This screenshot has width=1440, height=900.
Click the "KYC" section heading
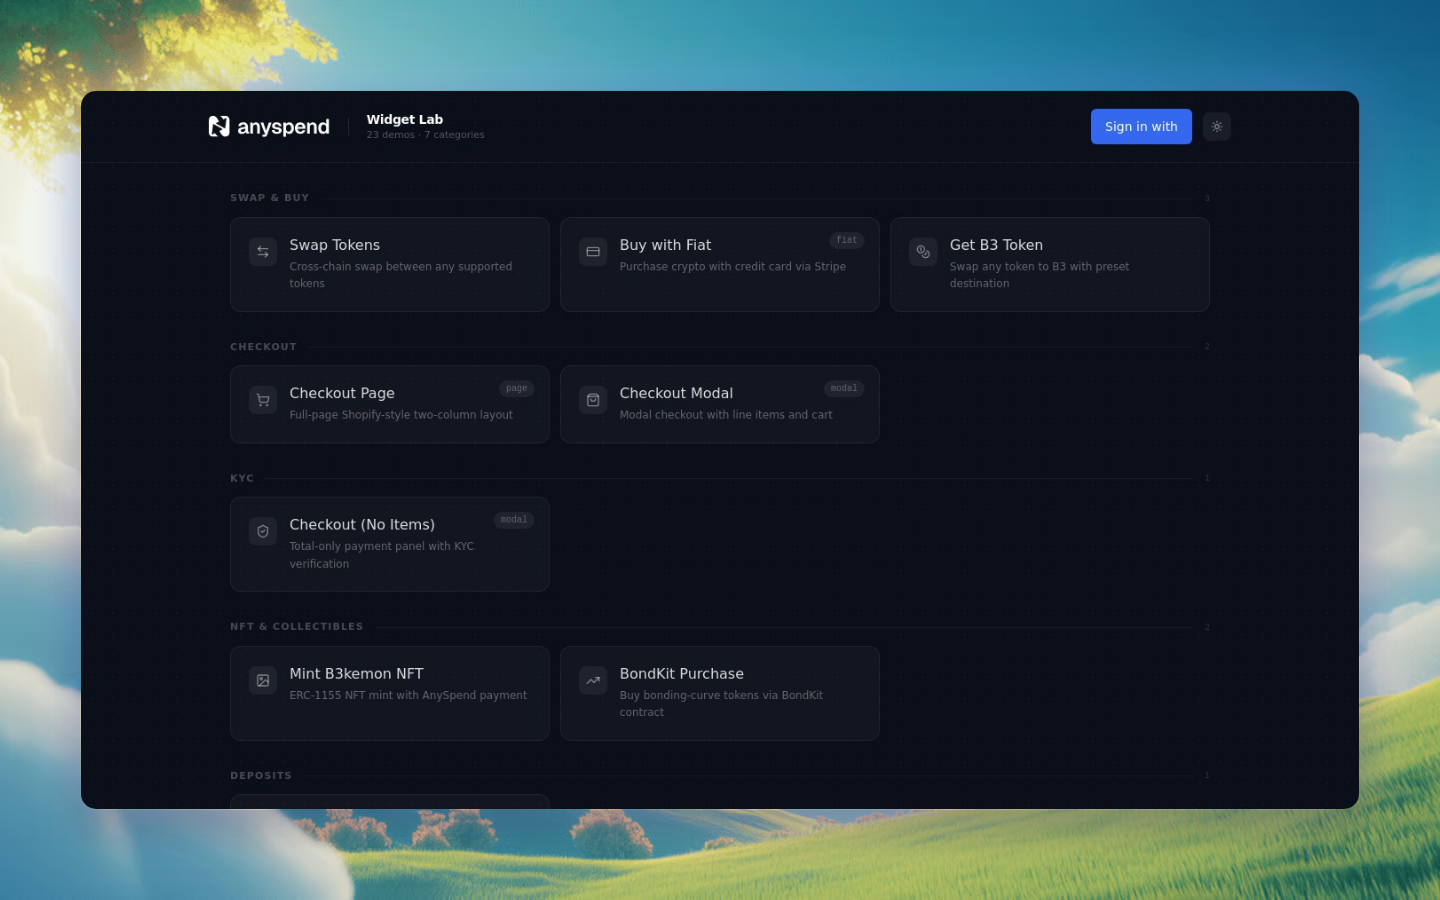[x=242, y=478]
